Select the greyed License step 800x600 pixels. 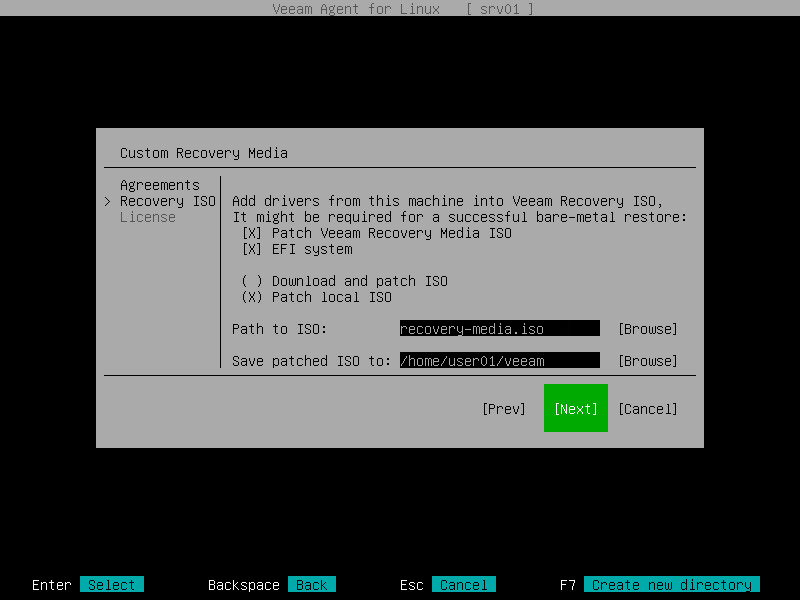coord(147,217)
